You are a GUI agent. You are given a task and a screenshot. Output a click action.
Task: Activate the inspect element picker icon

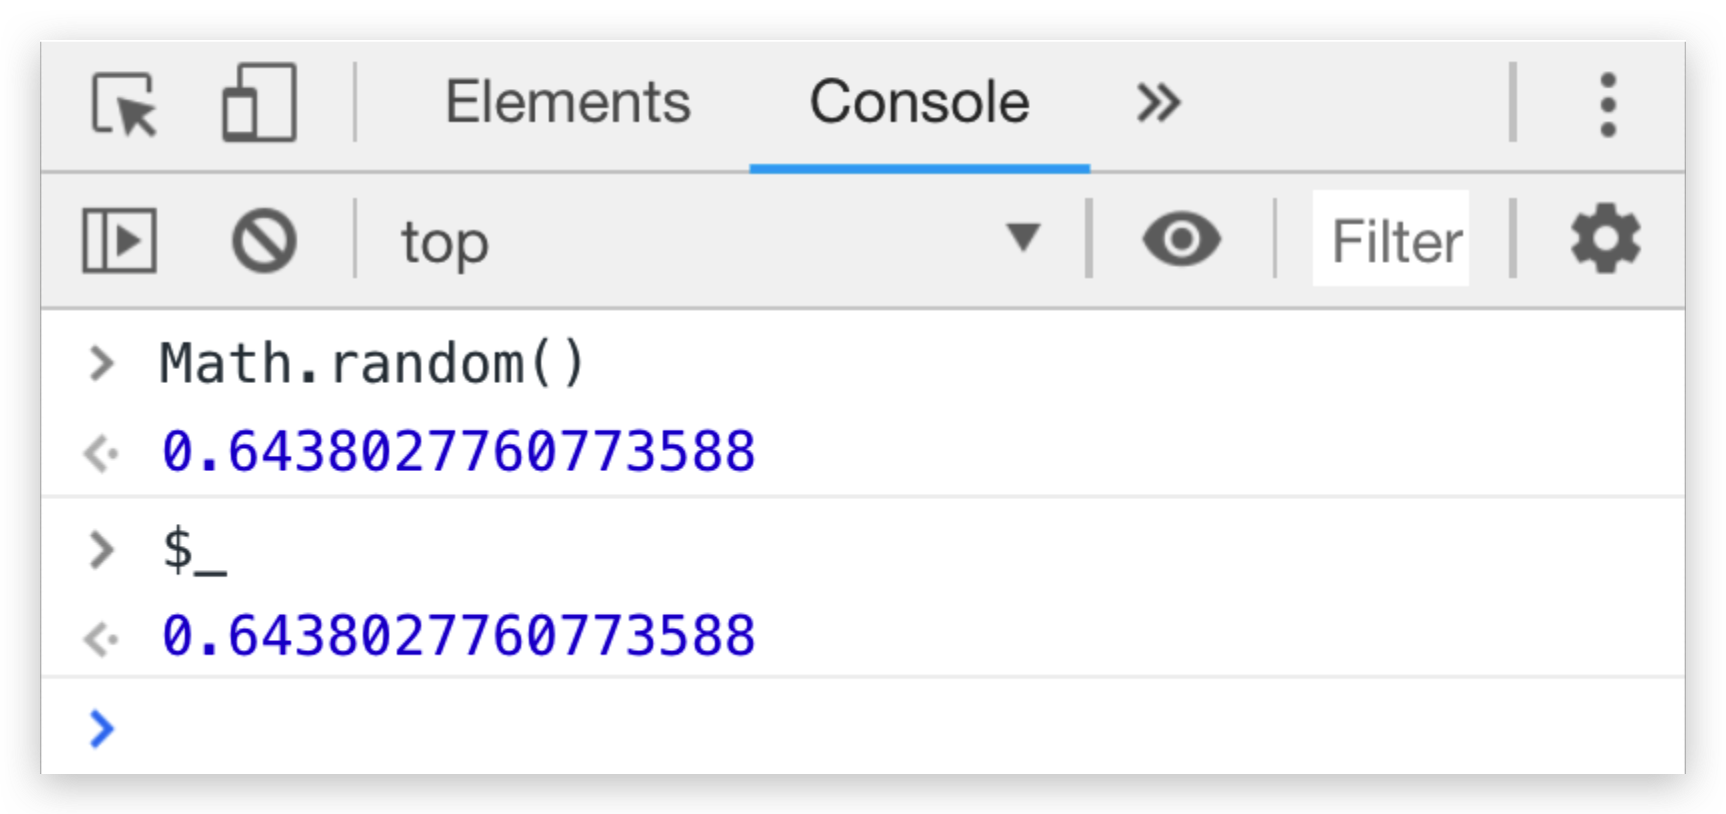(x=124, y=103)
